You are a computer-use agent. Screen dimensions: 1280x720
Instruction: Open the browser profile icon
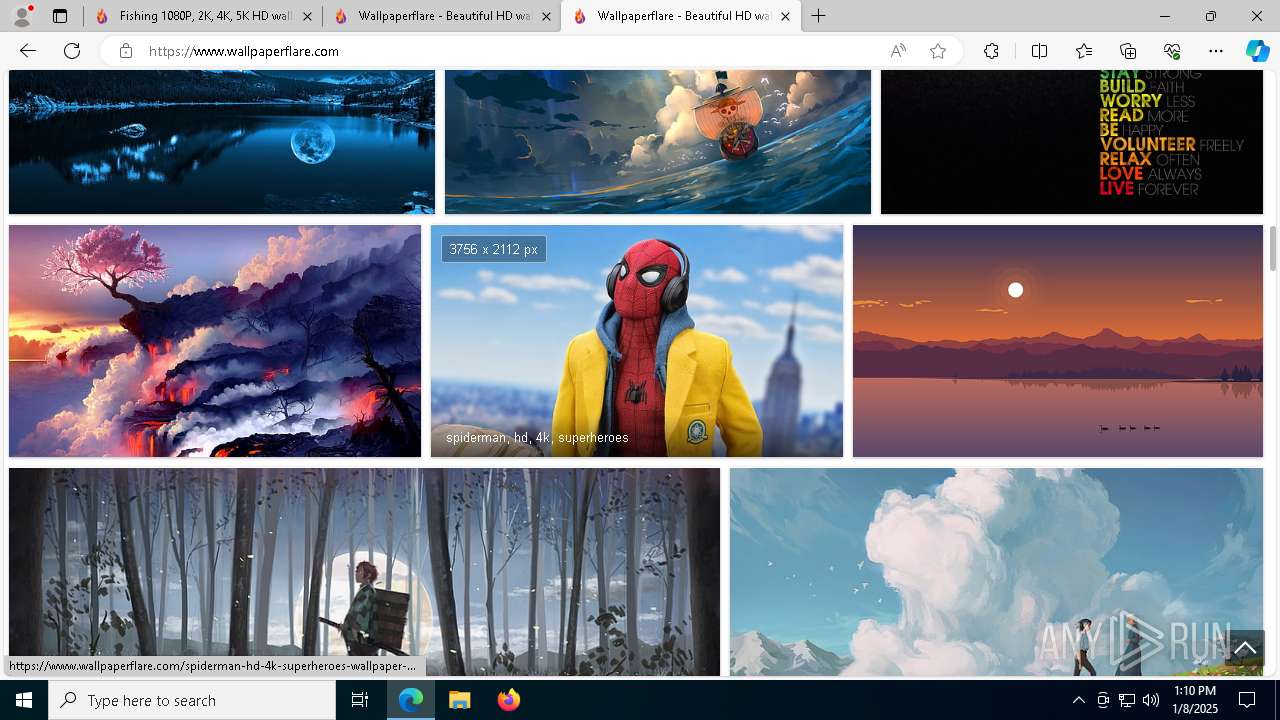point(21,16)
